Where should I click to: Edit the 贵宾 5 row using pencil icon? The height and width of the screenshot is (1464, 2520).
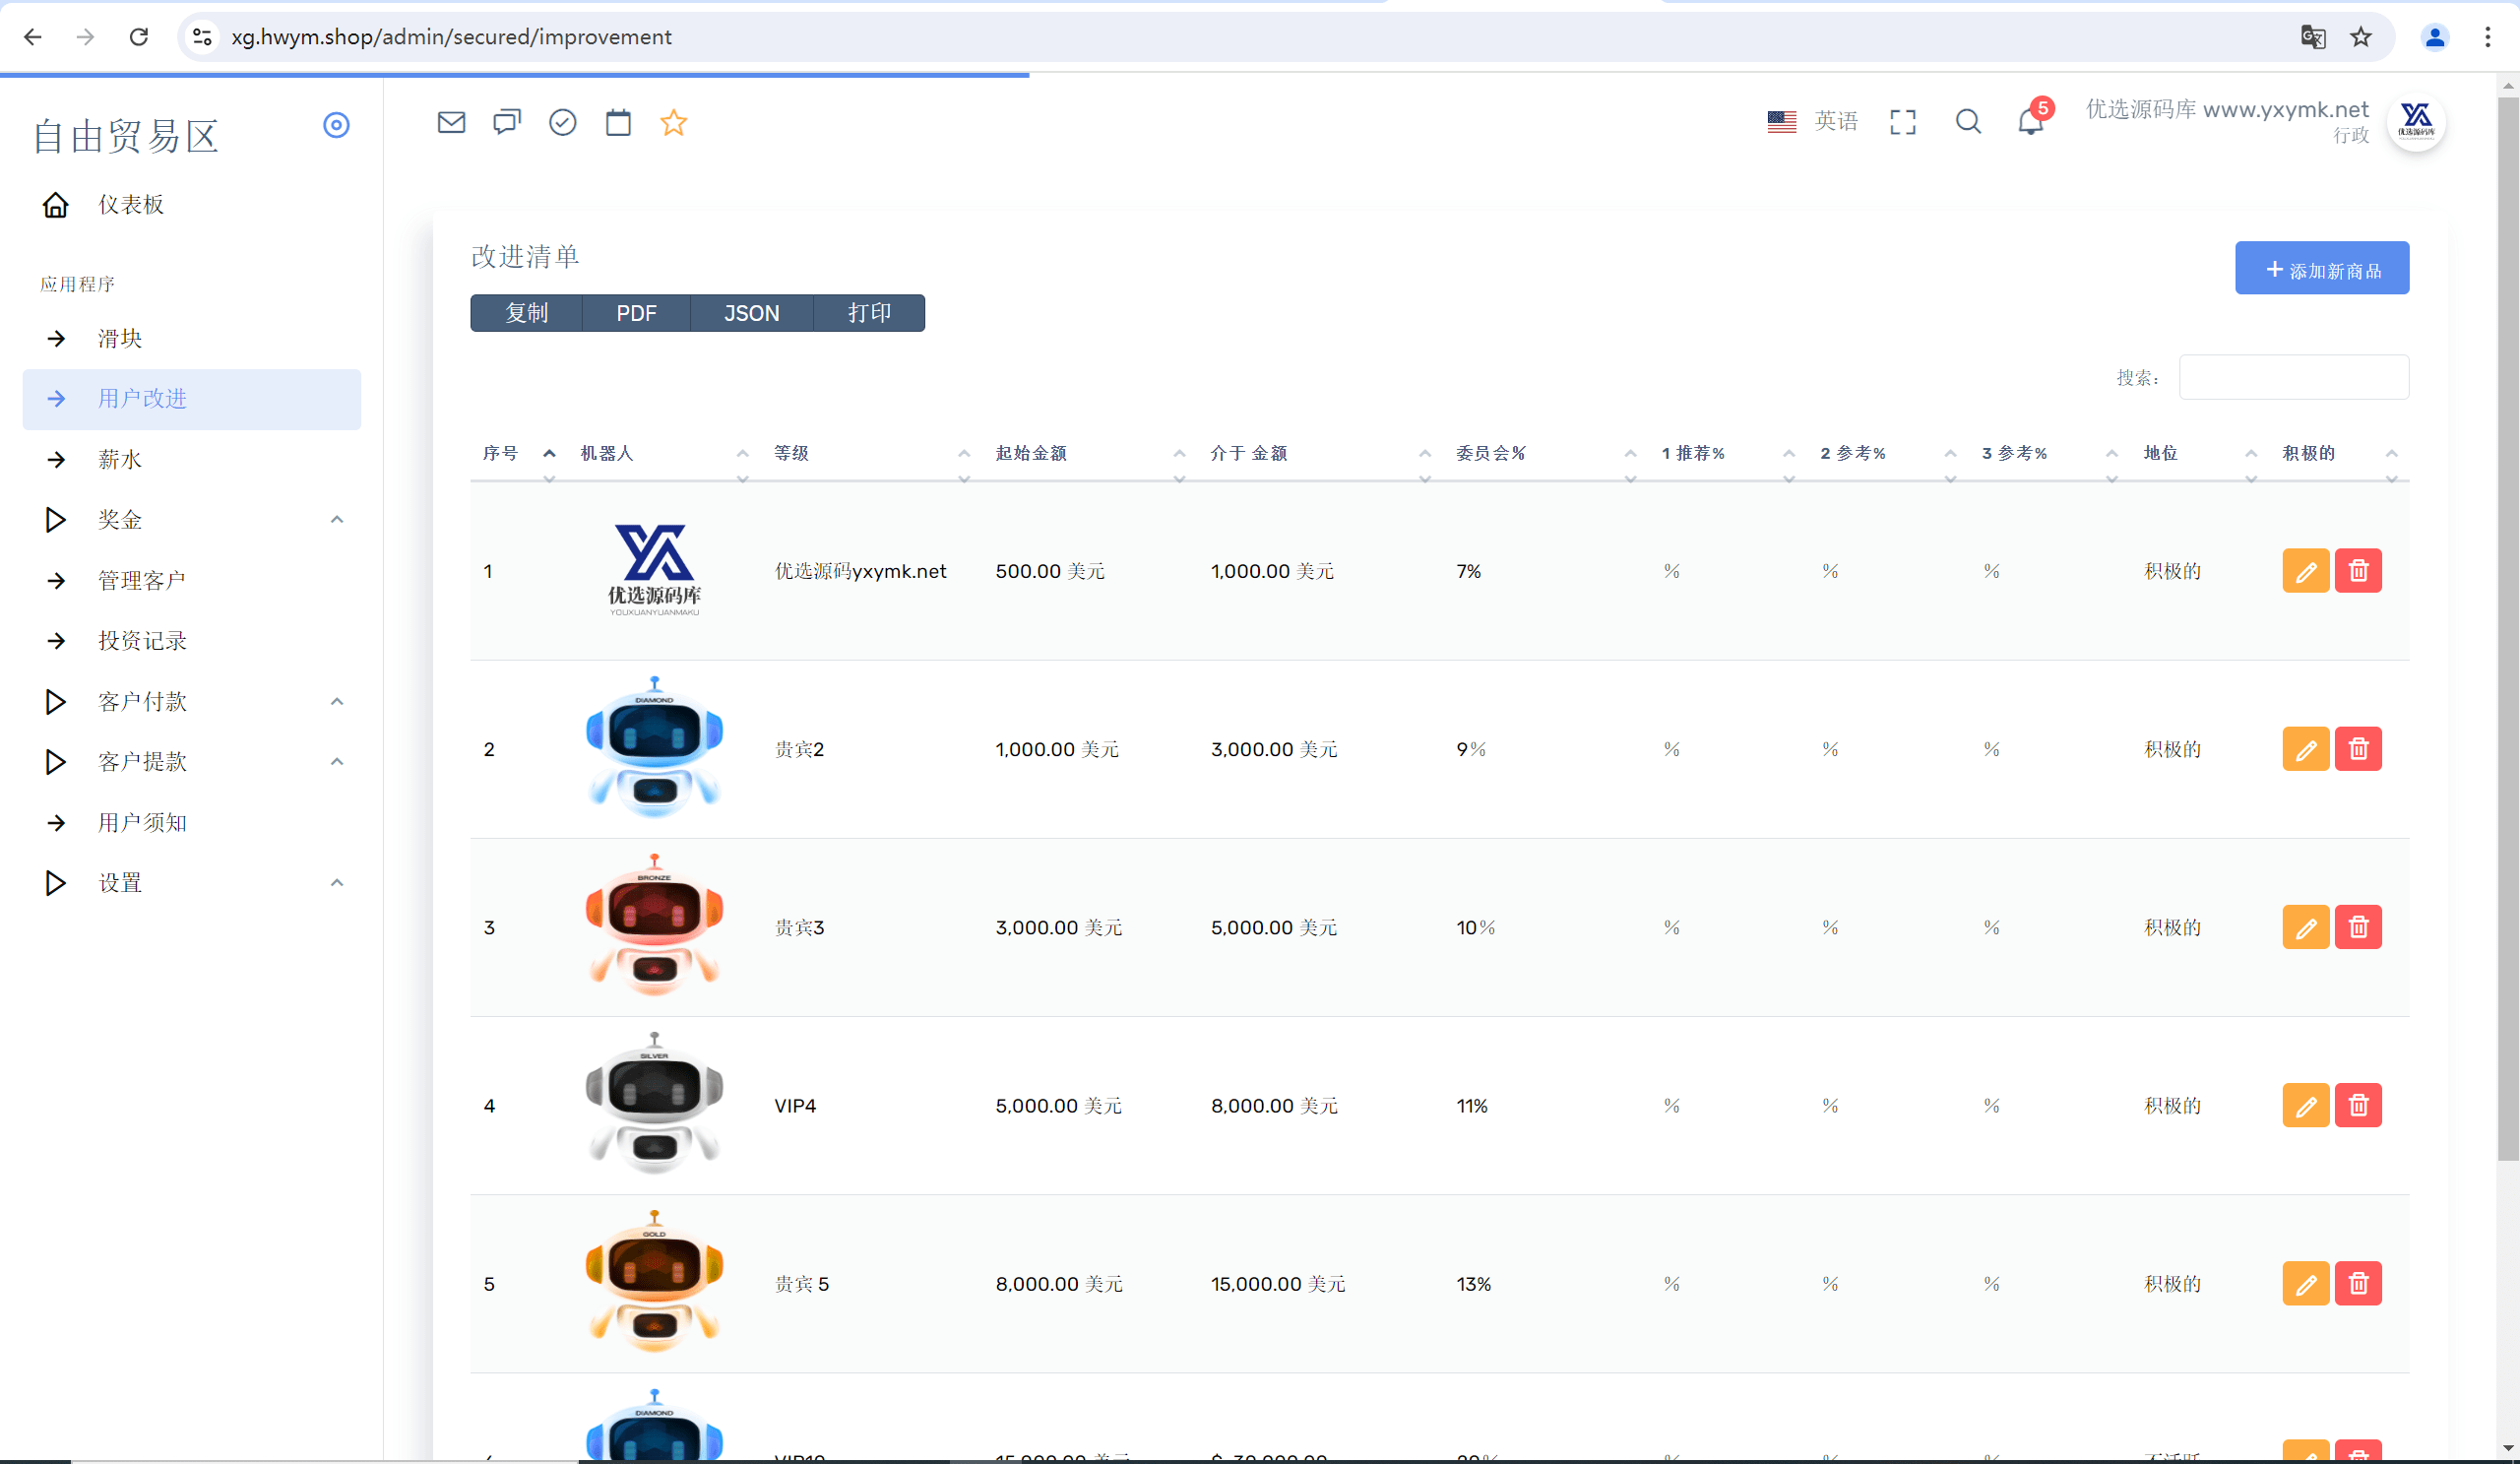[2306, 1283]
